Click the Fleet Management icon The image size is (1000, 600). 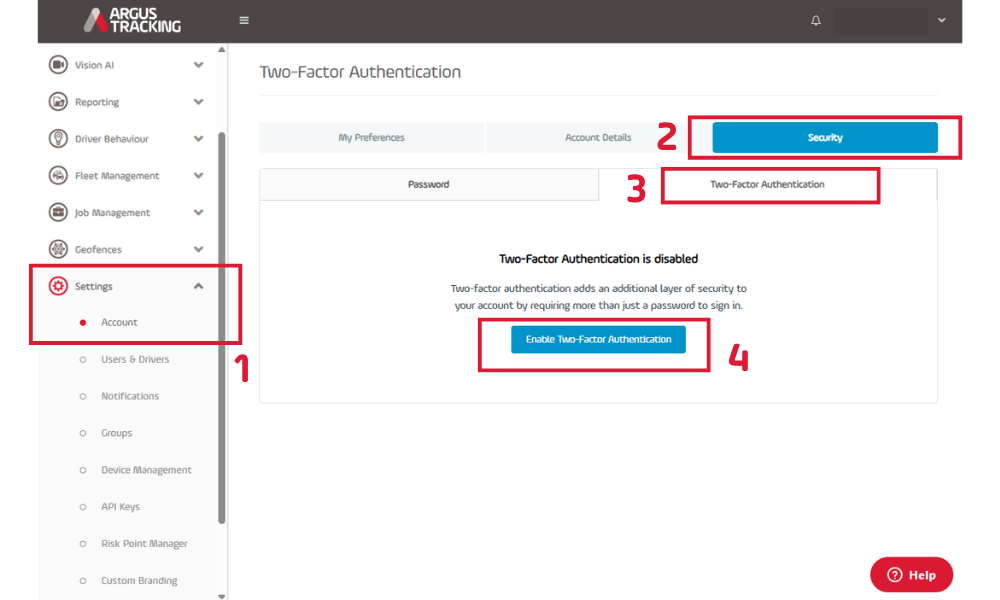[x=58, y=175]
